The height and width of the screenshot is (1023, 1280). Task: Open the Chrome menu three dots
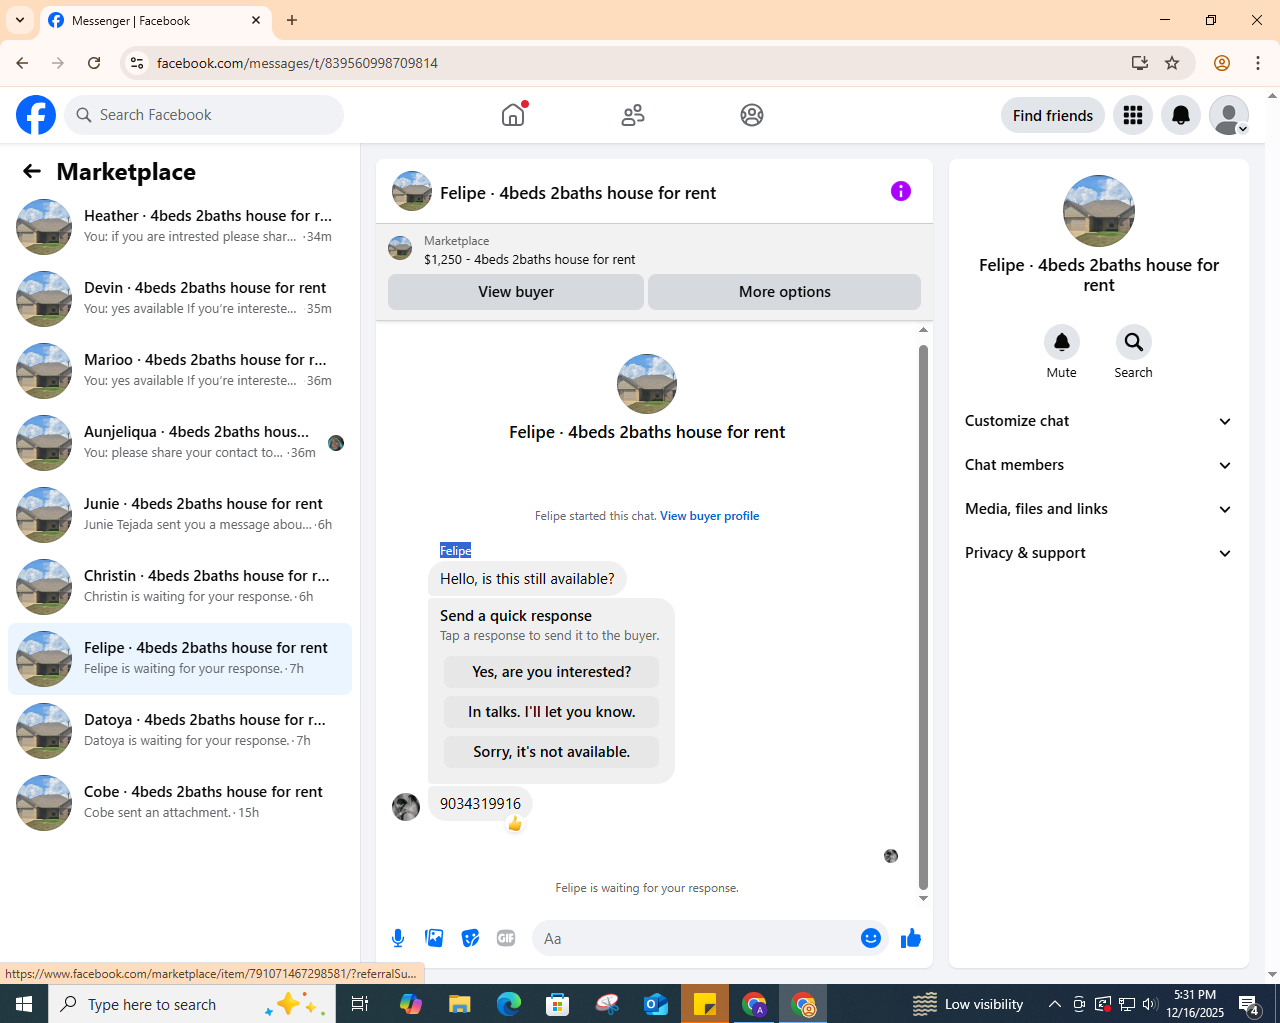[1258, 63]
